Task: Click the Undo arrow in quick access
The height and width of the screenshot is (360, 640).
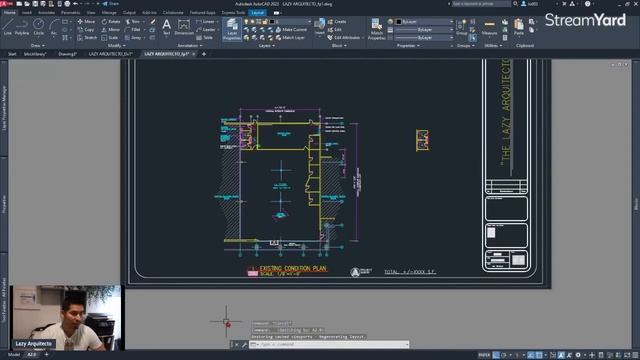Action: [76, 4]
